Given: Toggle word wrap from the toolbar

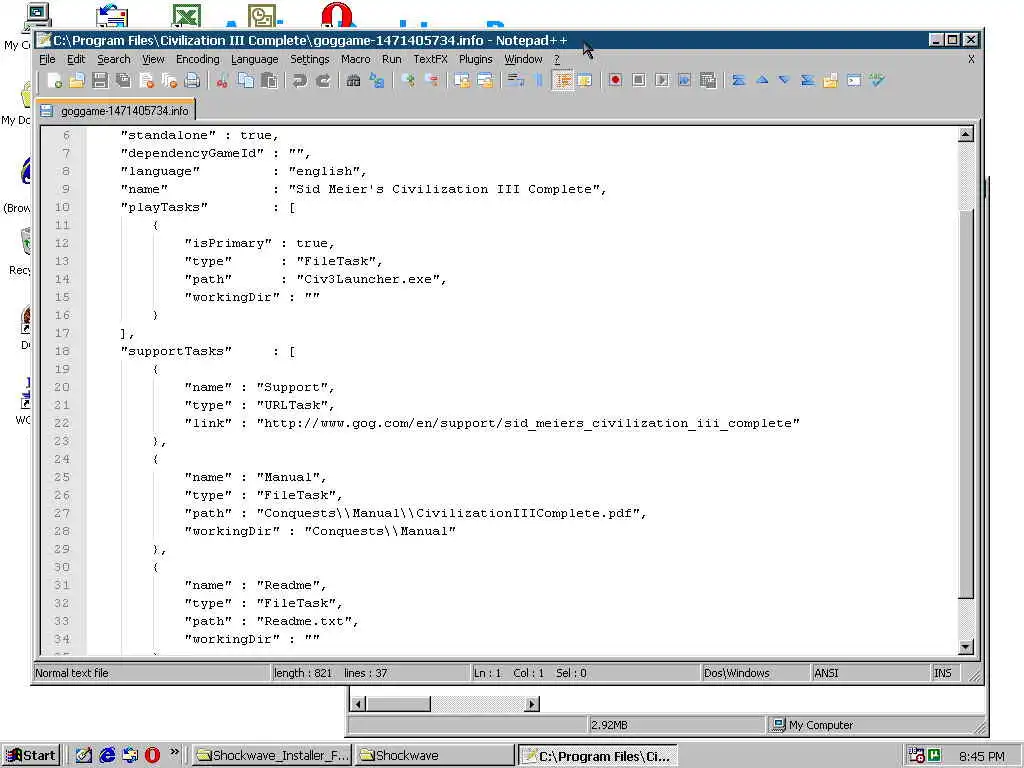Looking at the screenshot, I should [x=516, y=80].
